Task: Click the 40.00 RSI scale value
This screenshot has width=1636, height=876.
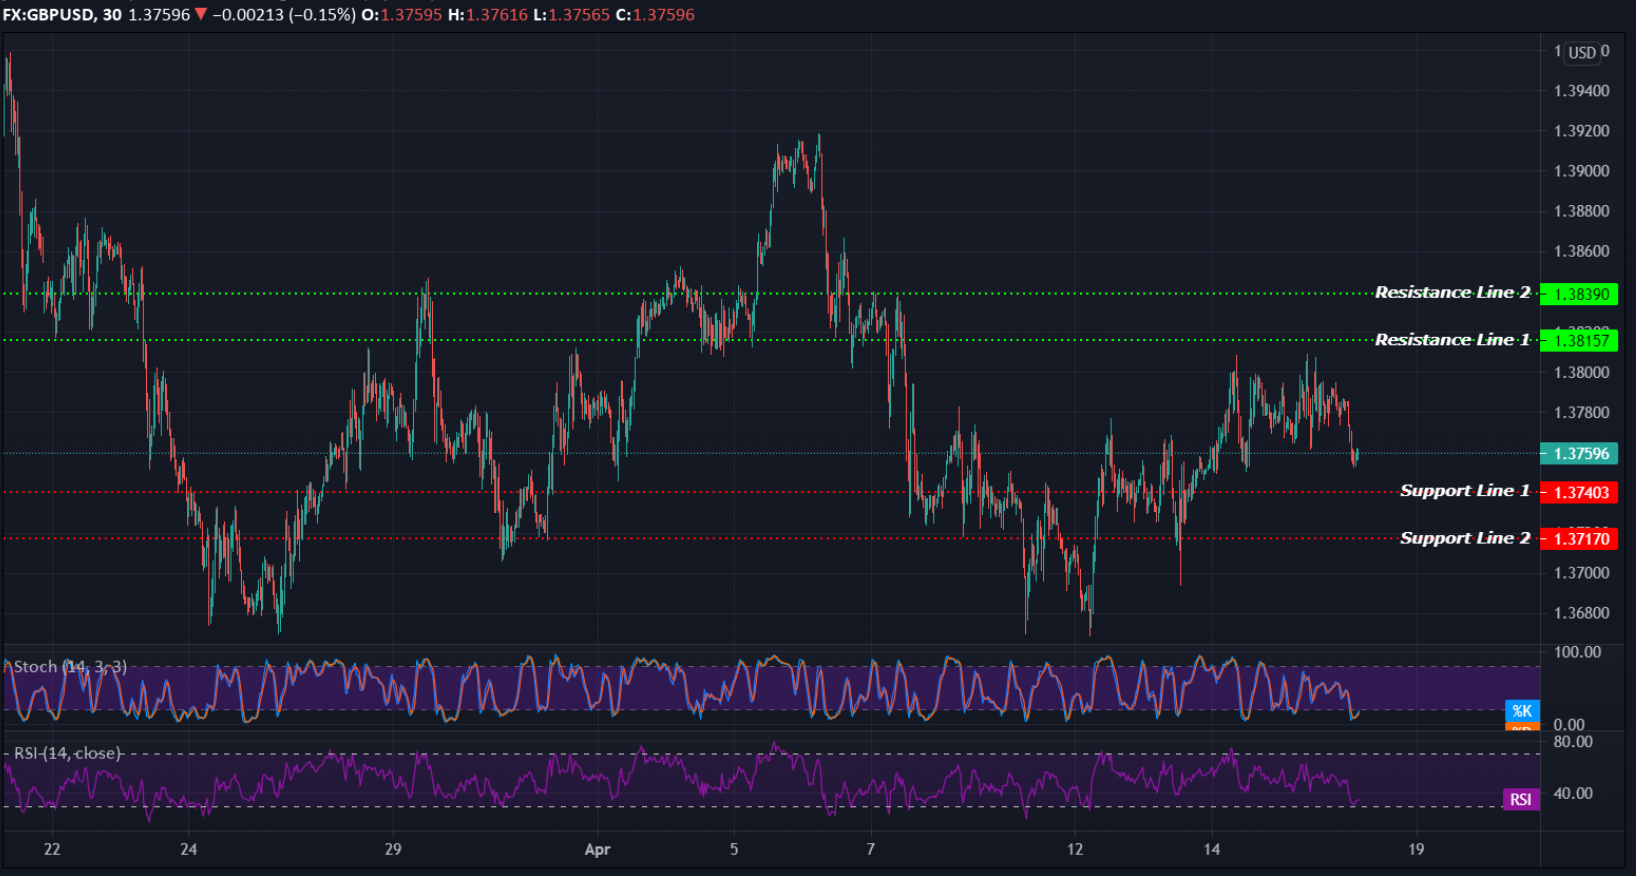Action: pyautogui.click(x=1573, y=793)
